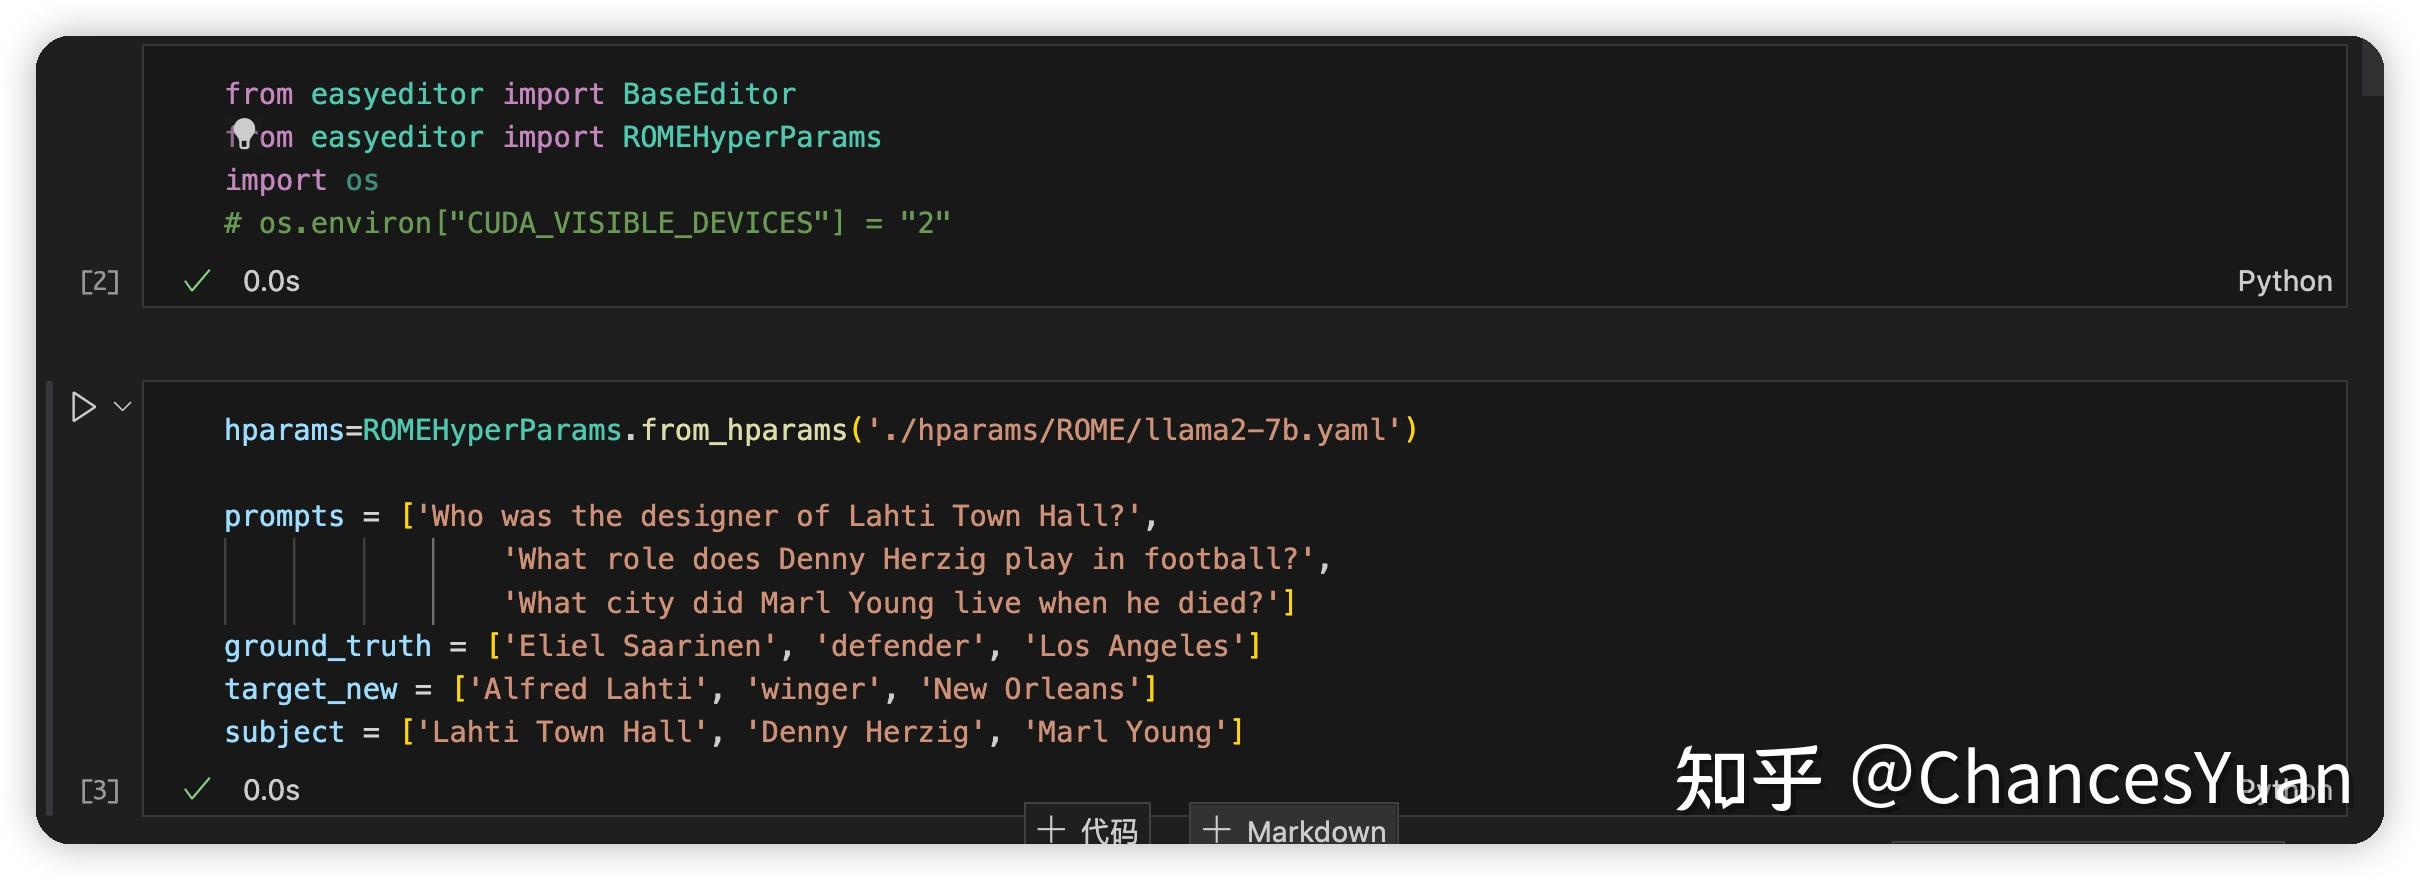Click the BaseEditor class name
The width and height of the screenshot is (2420, 880).
tap(708, 94)
